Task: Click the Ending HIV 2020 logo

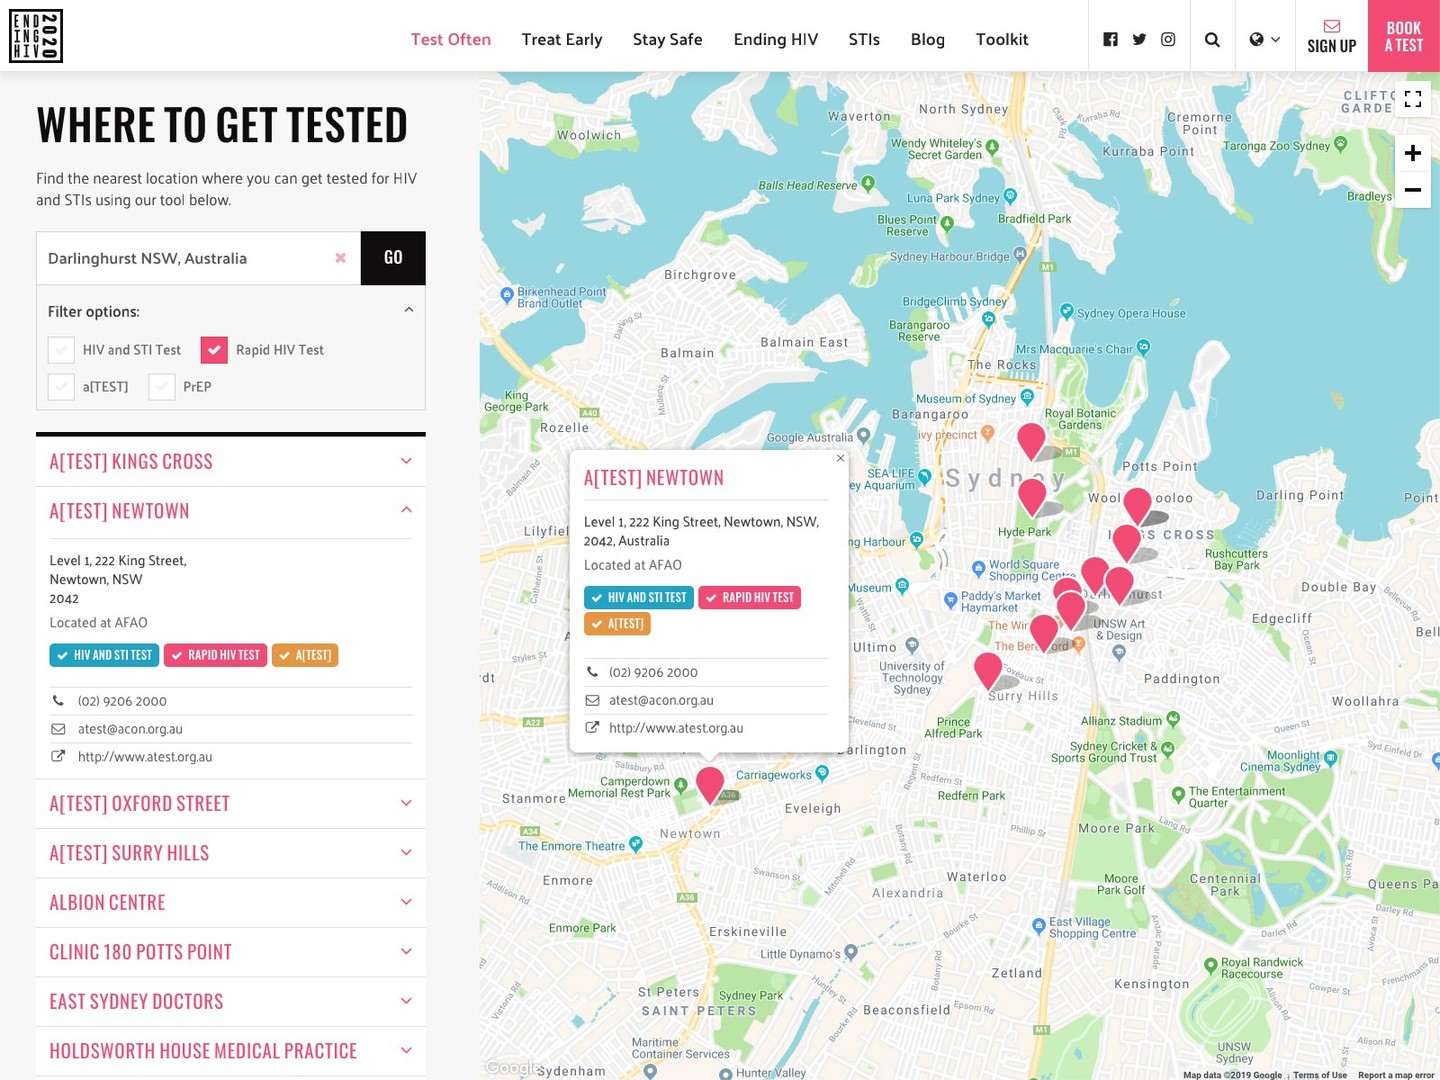Action: (36, 36)
